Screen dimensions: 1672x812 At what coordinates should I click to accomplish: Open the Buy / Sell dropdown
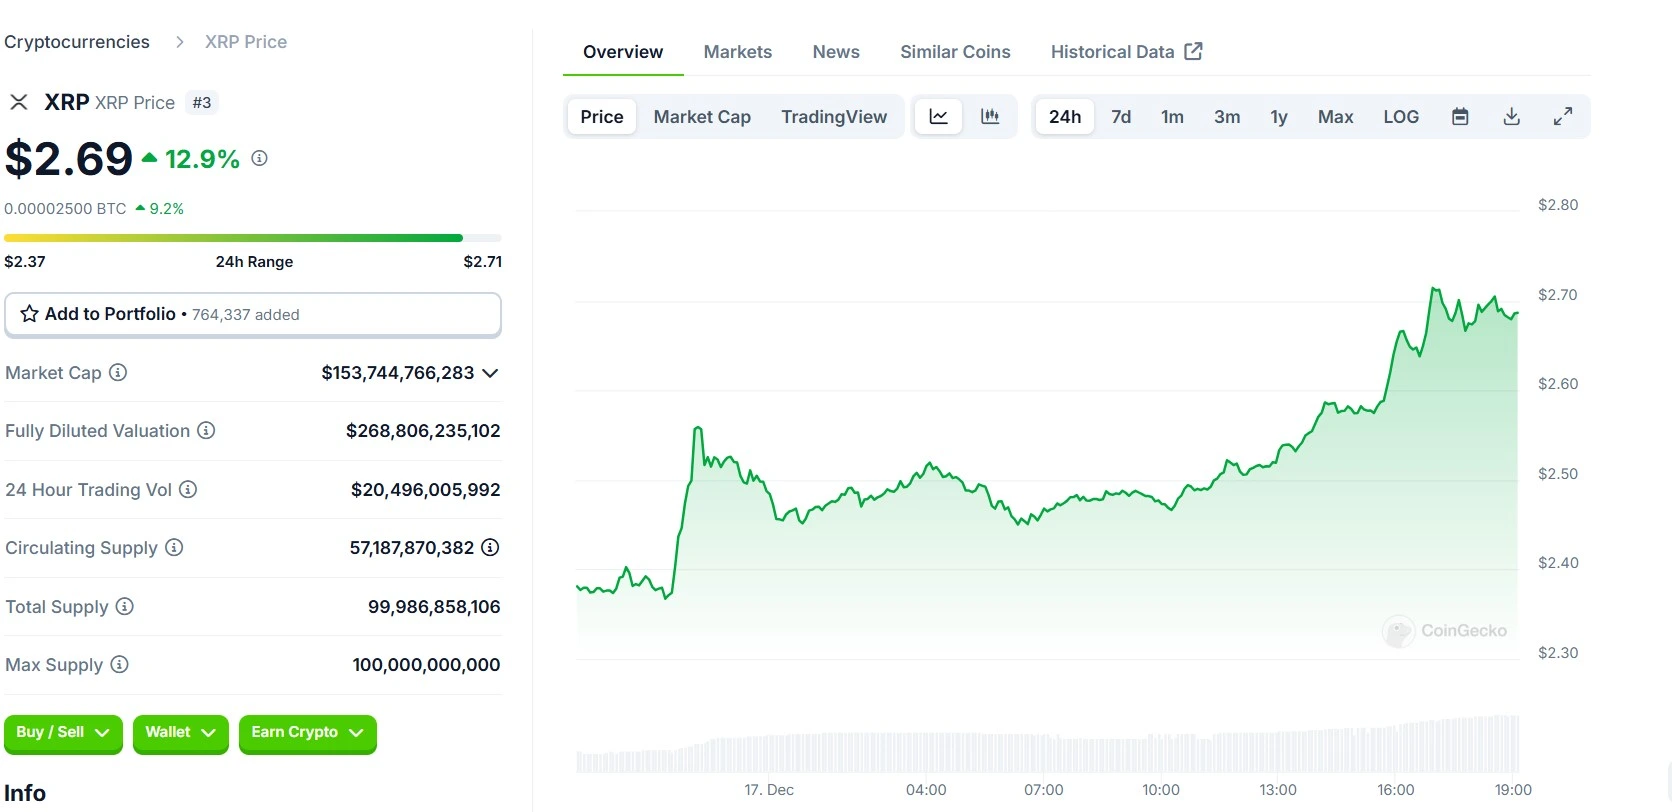tap(63, 733)
